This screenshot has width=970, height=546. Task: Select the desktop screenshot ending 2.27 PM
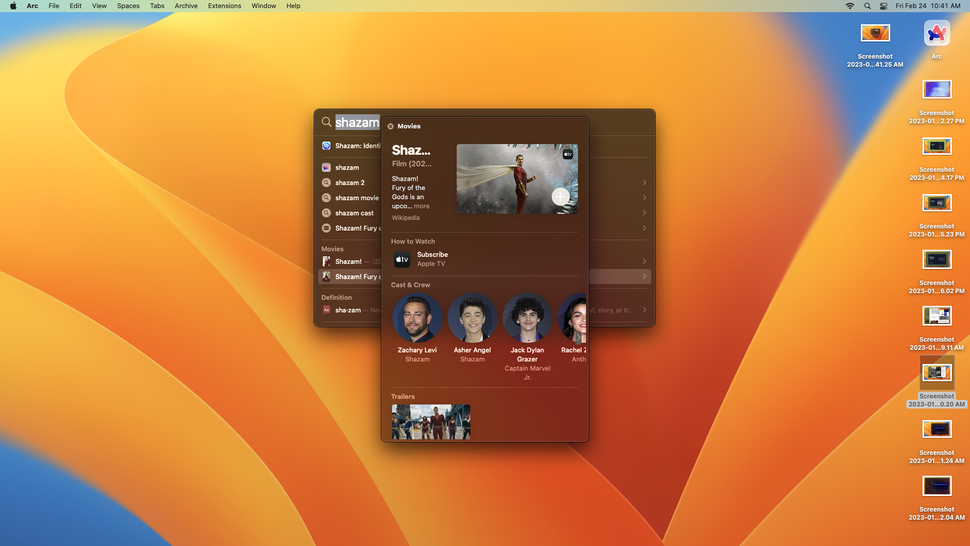coord(937,90)
